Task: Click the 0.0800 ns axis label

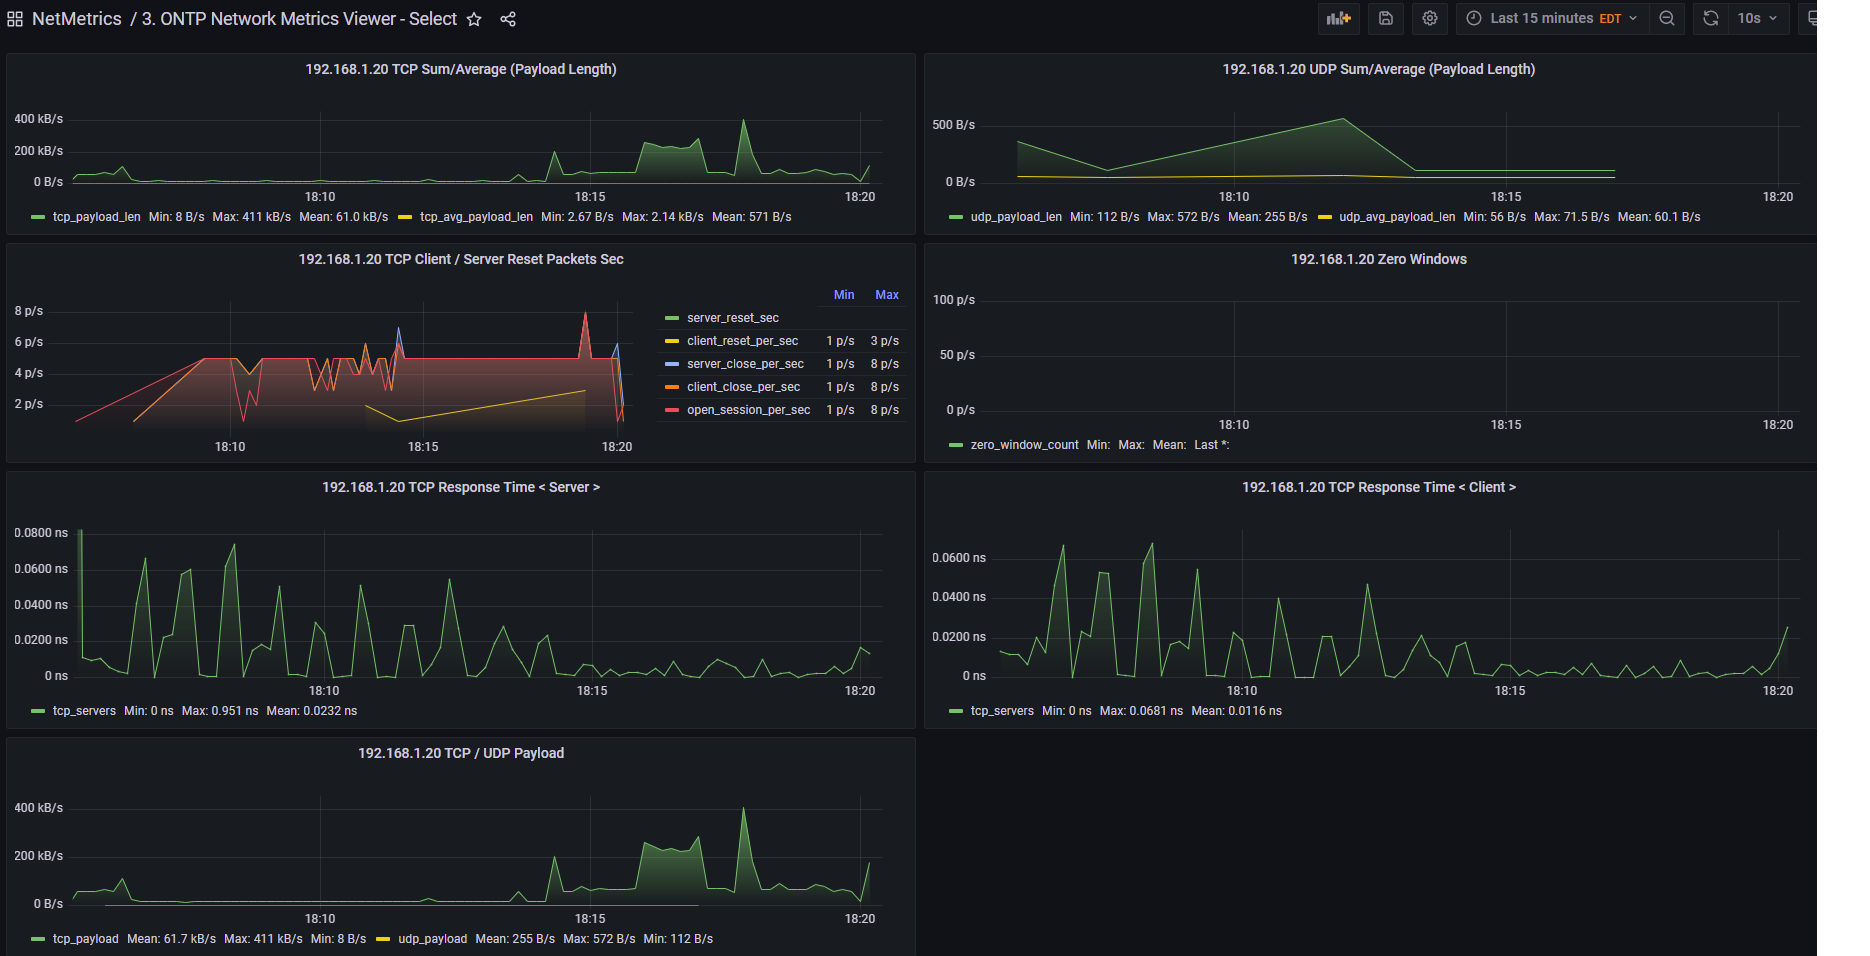Action: (x=41, y=533)
